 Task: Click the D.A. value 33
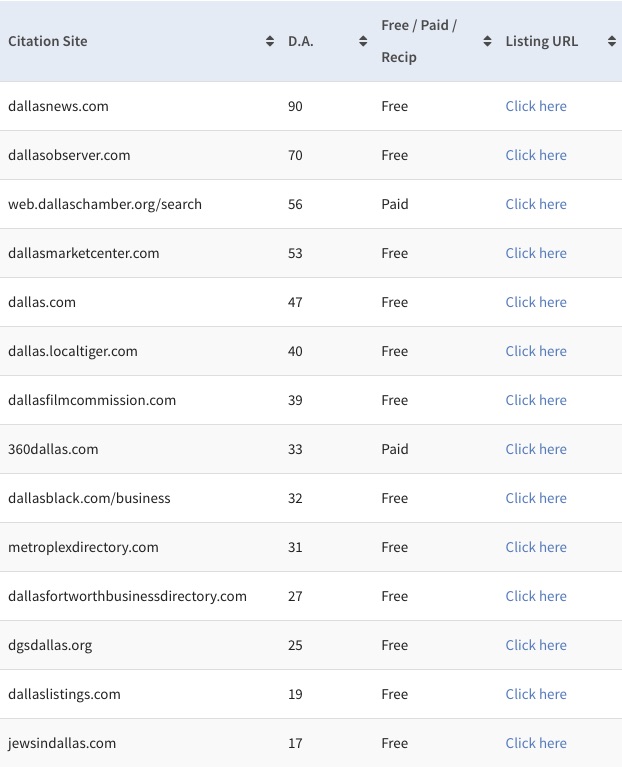coord(295,449)
